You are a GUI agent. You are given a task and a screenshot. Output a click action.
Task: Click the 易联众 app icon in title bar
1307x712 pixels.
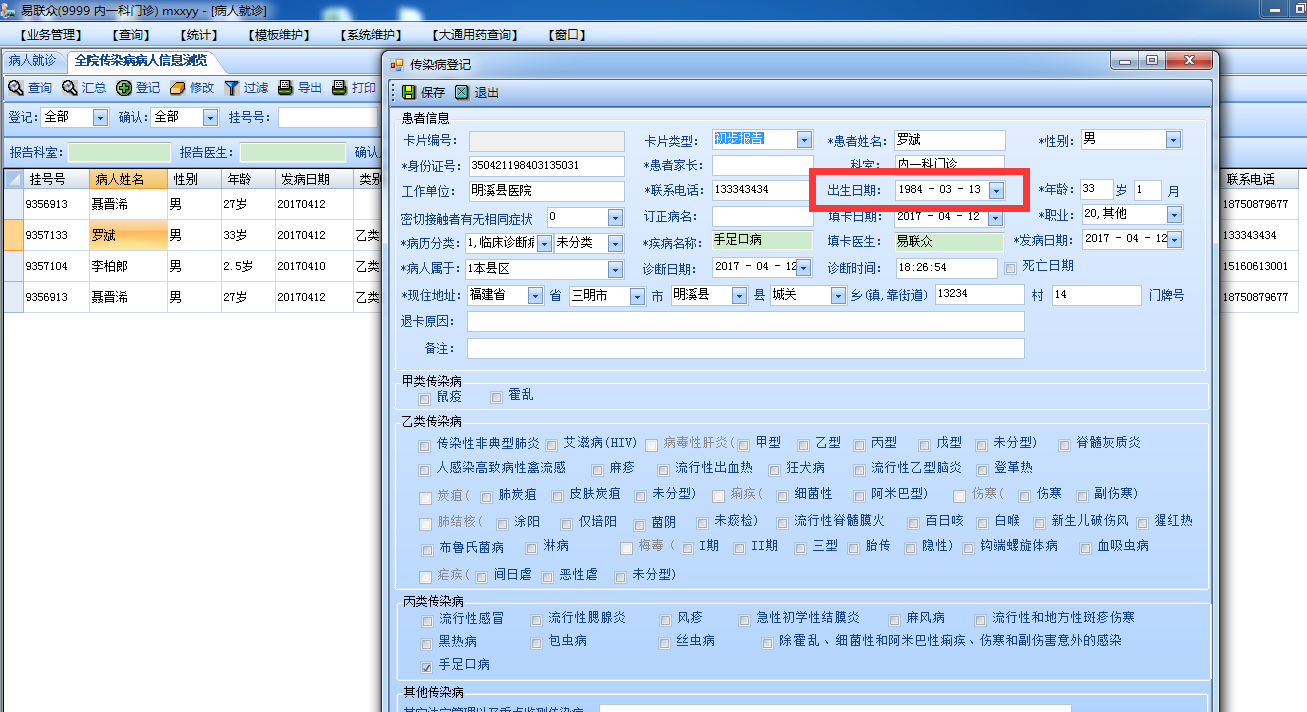point(9,10)
